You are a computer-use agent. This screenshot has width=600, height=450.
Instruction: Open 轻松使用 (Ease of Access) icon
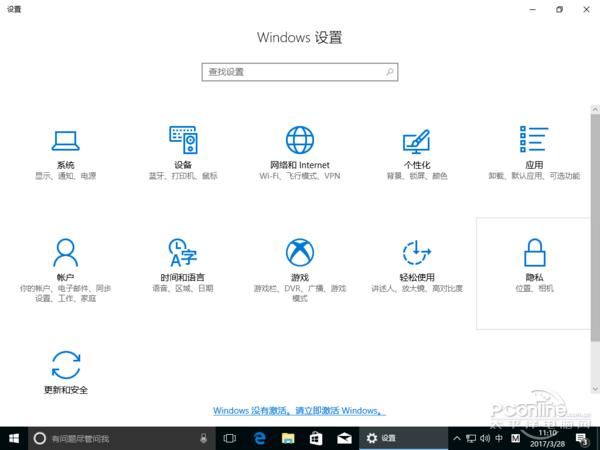point(416,251)
